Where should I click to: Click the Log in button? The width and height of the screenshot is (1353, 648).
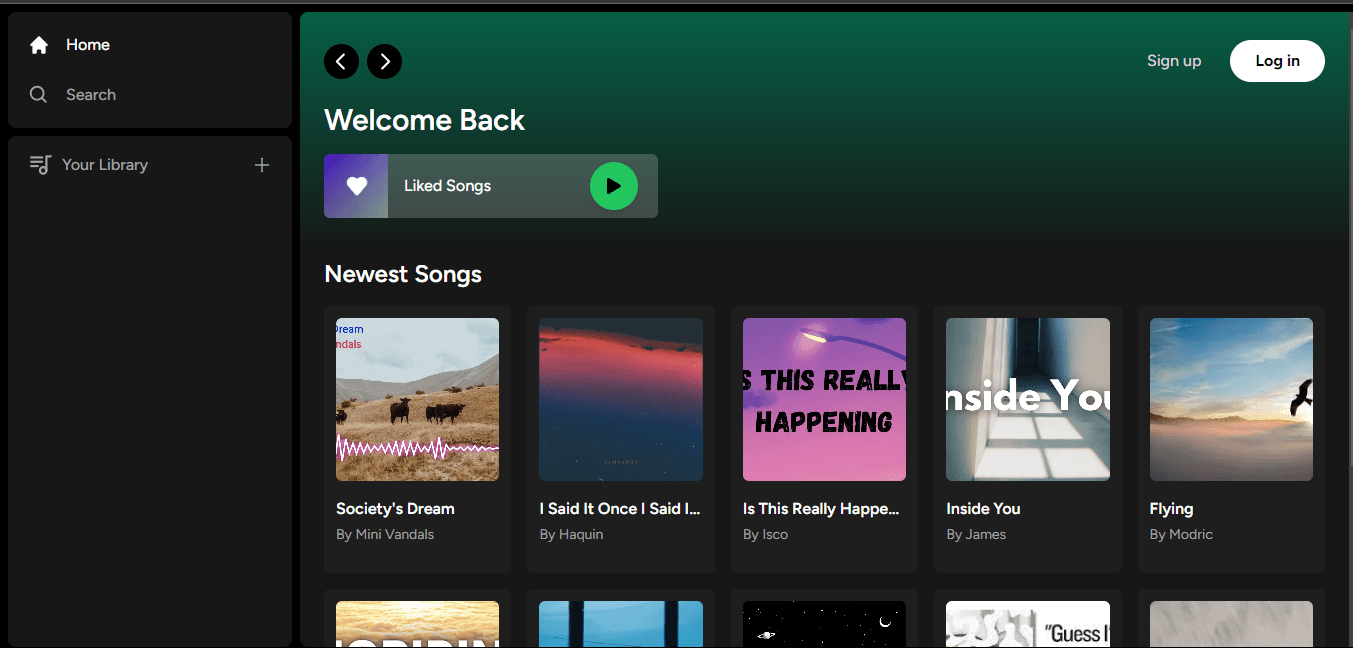coord(1277,61)
